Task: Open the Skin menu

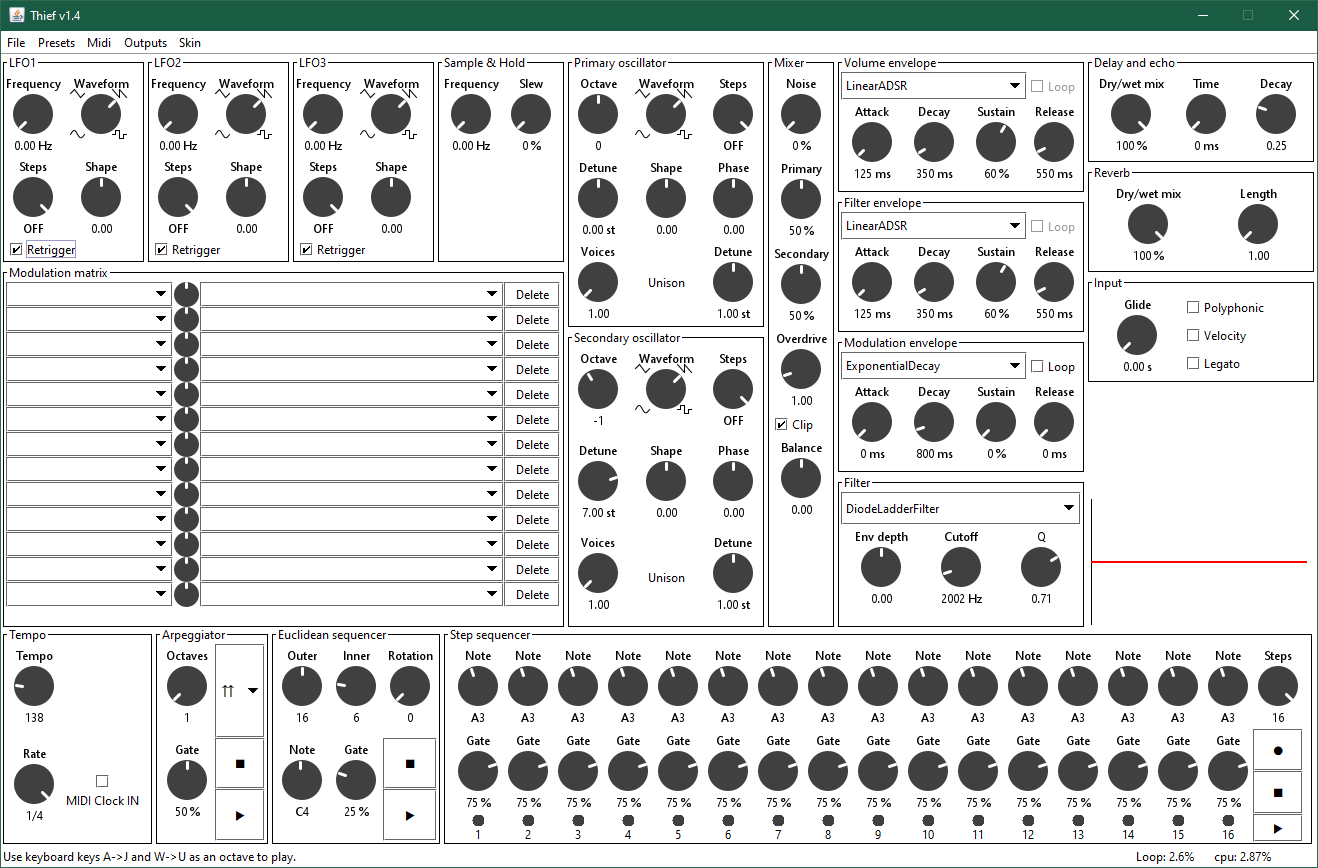Action: coord(189,43)
